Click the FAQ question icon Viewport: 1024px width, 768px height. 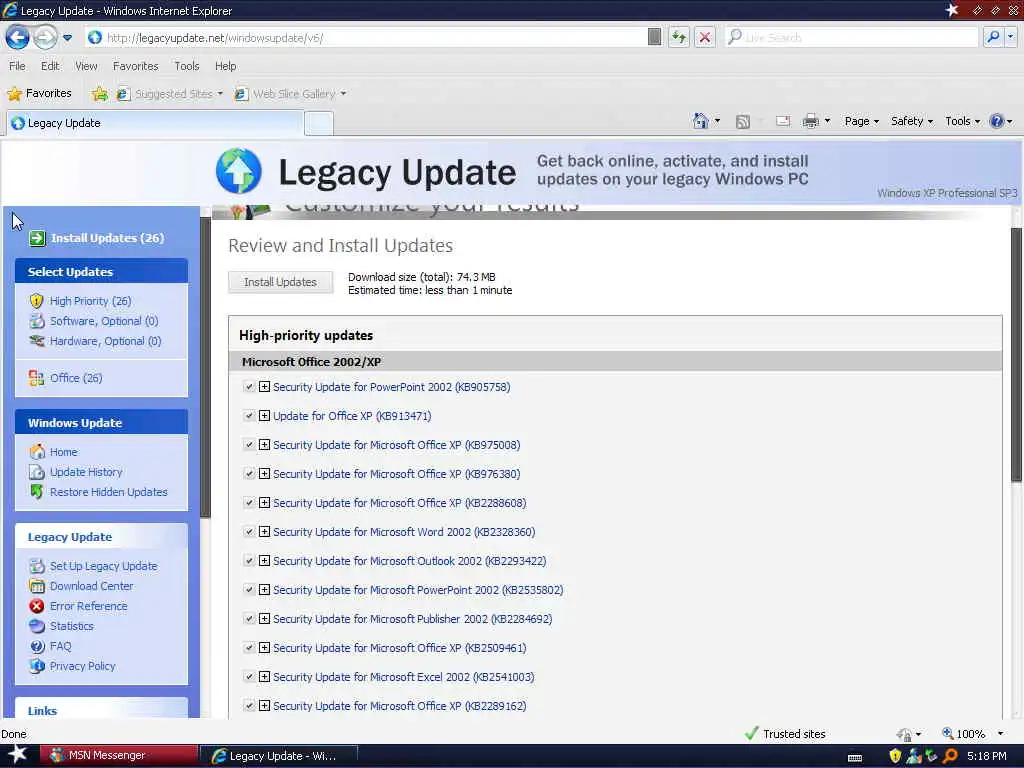pyautogui.click(x=37, y=646)
